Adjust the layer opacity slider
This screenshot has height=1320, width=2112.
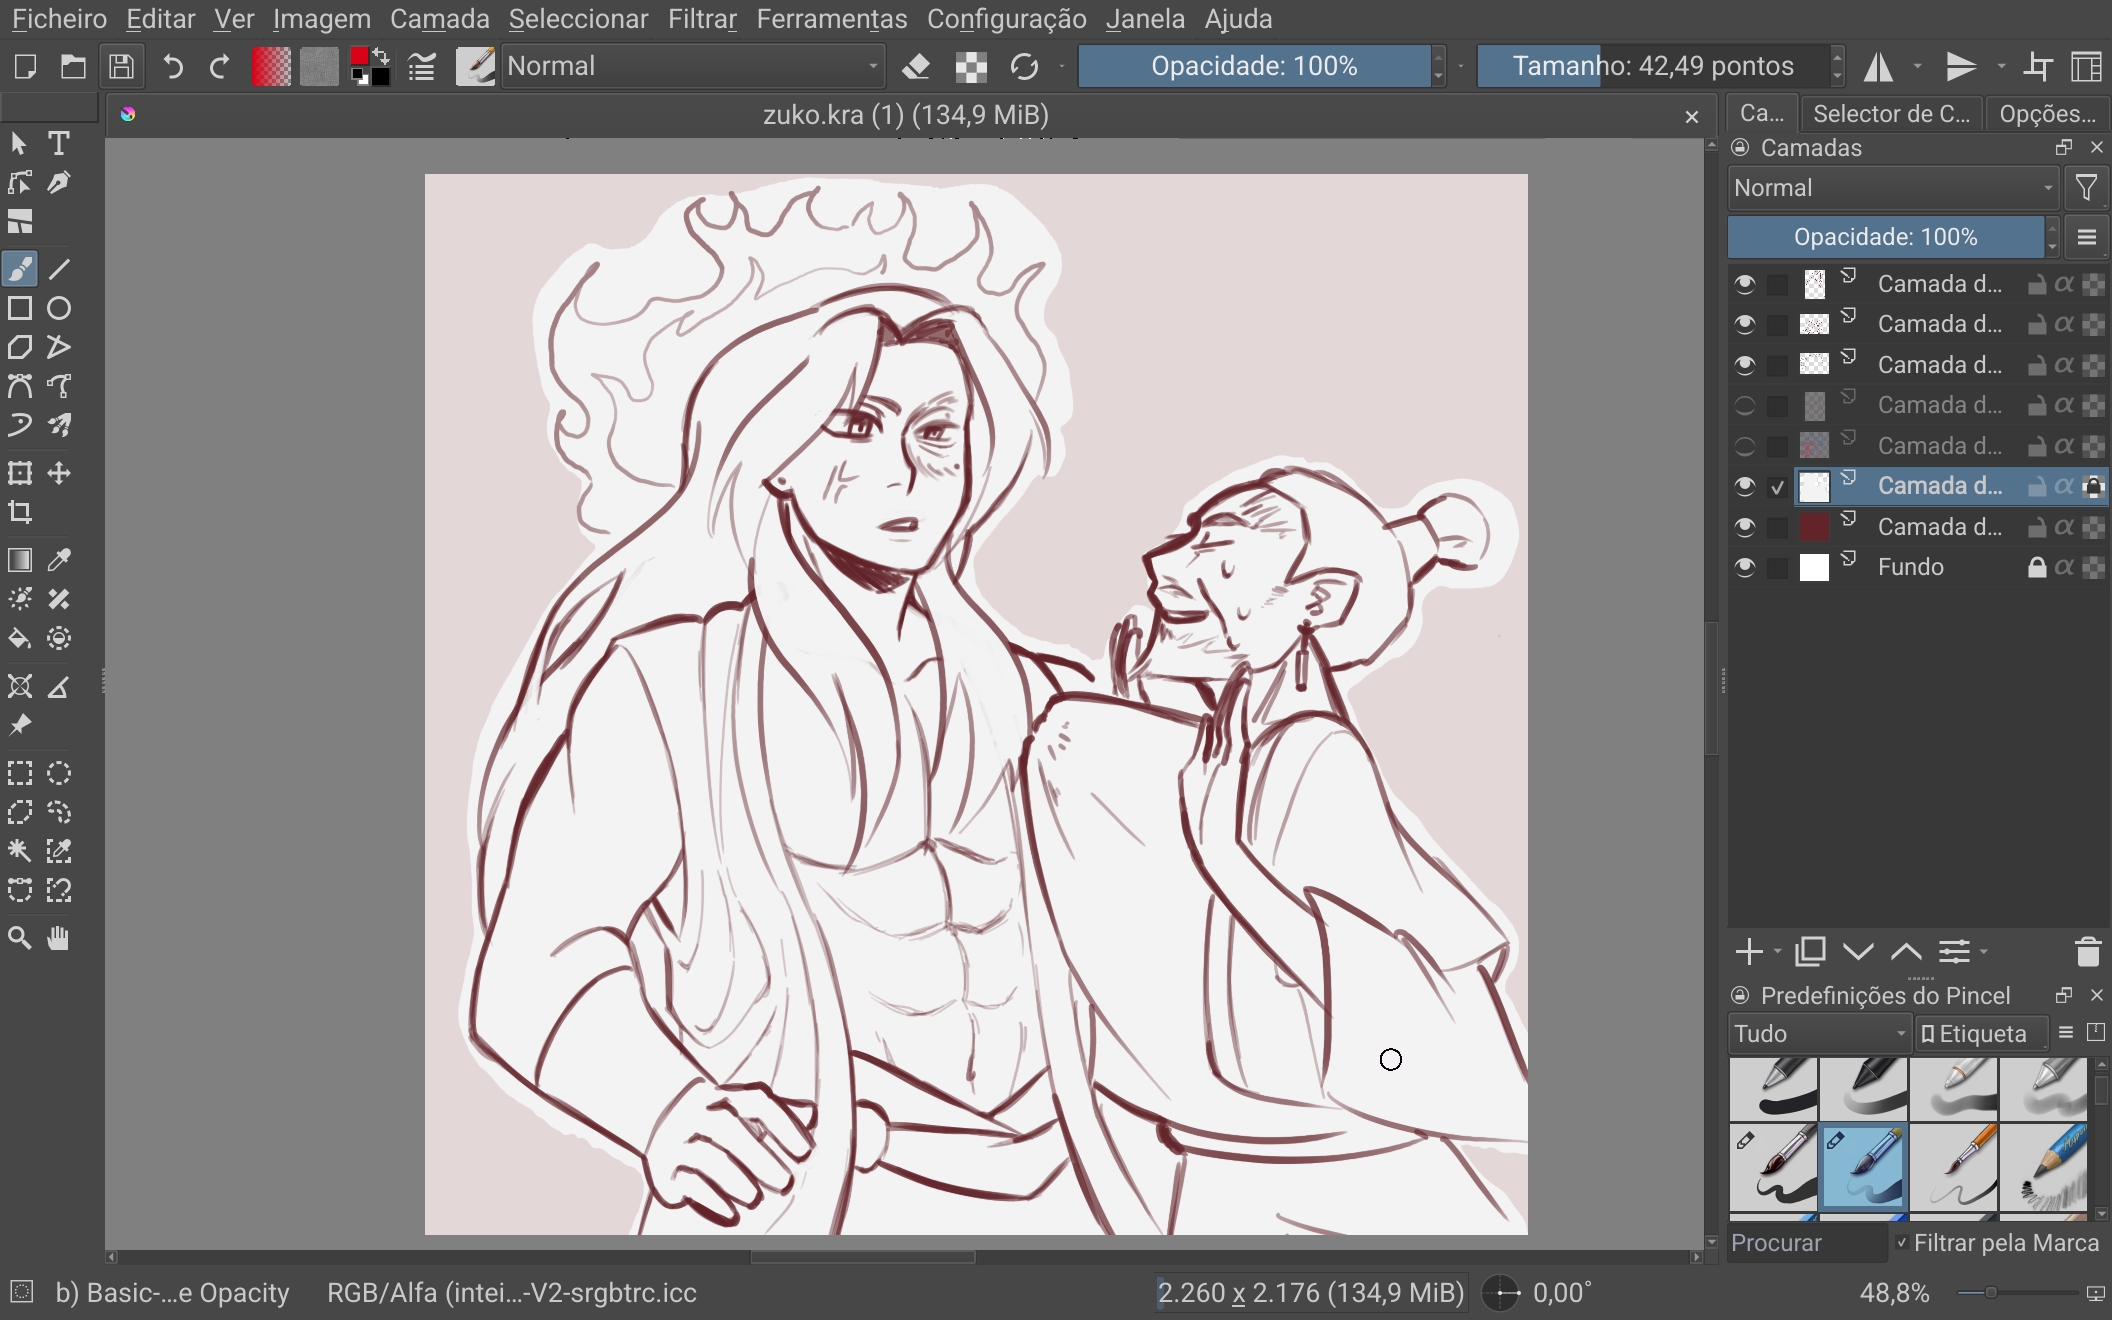pyautogui.click(x=1885, y=237)
